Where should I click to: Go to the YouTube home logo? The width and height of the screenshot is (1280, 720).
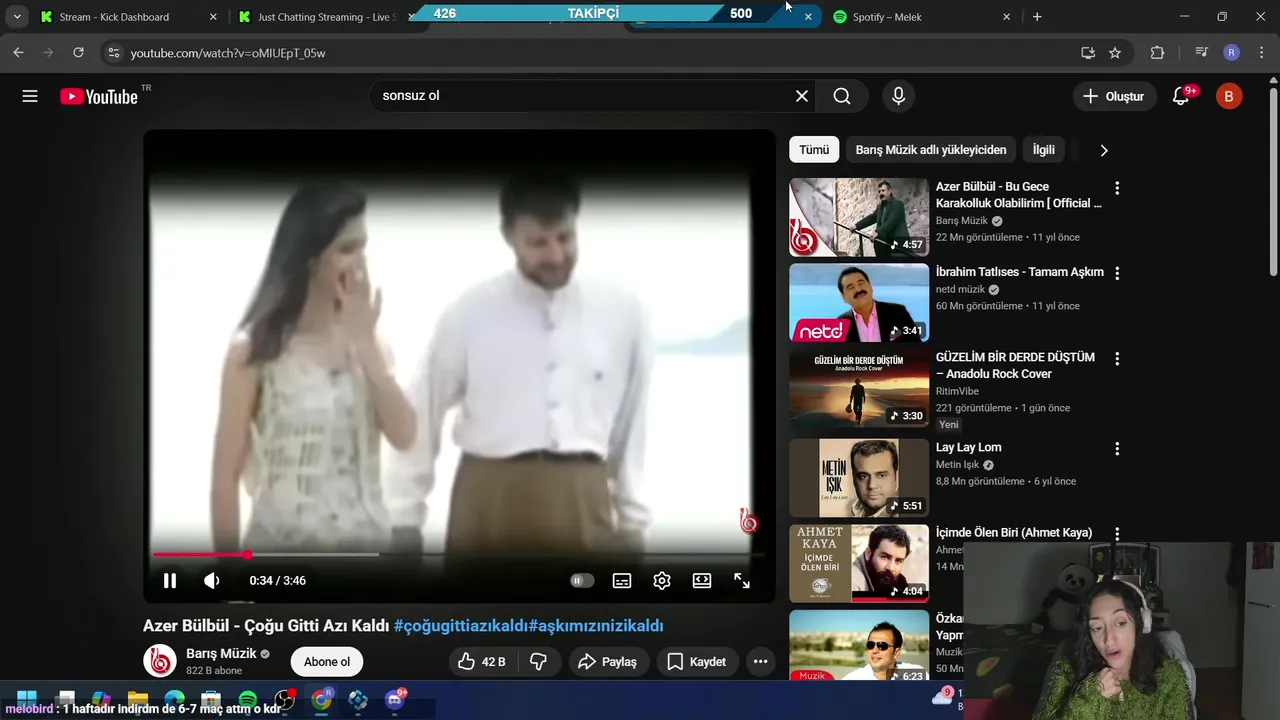98,96
